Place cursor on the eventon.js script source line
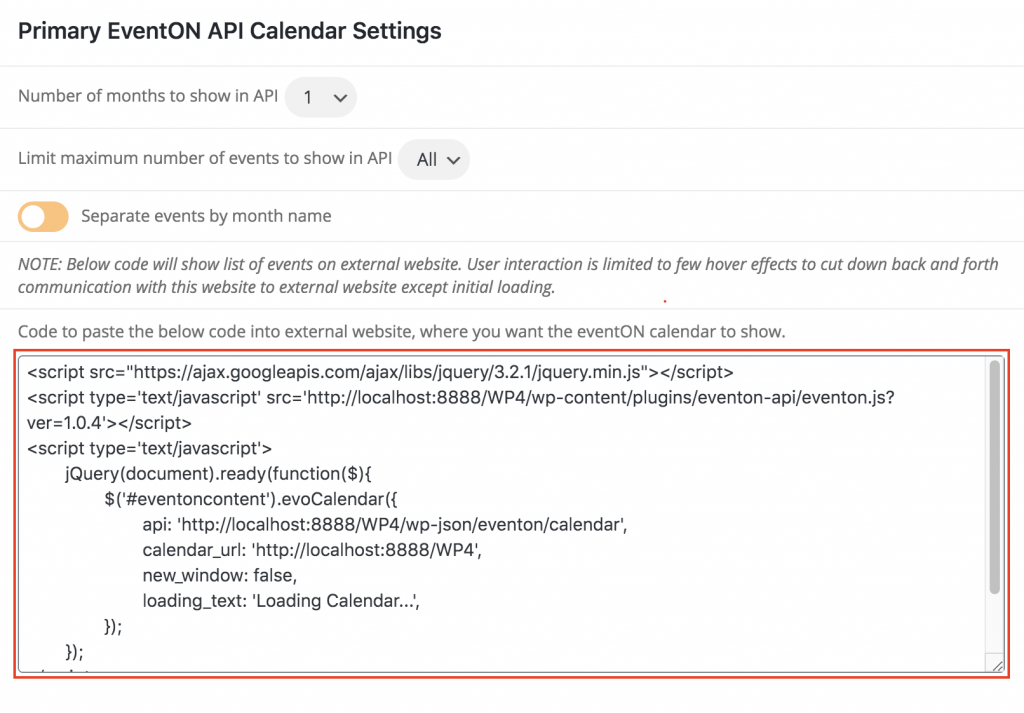 [460, 398]
